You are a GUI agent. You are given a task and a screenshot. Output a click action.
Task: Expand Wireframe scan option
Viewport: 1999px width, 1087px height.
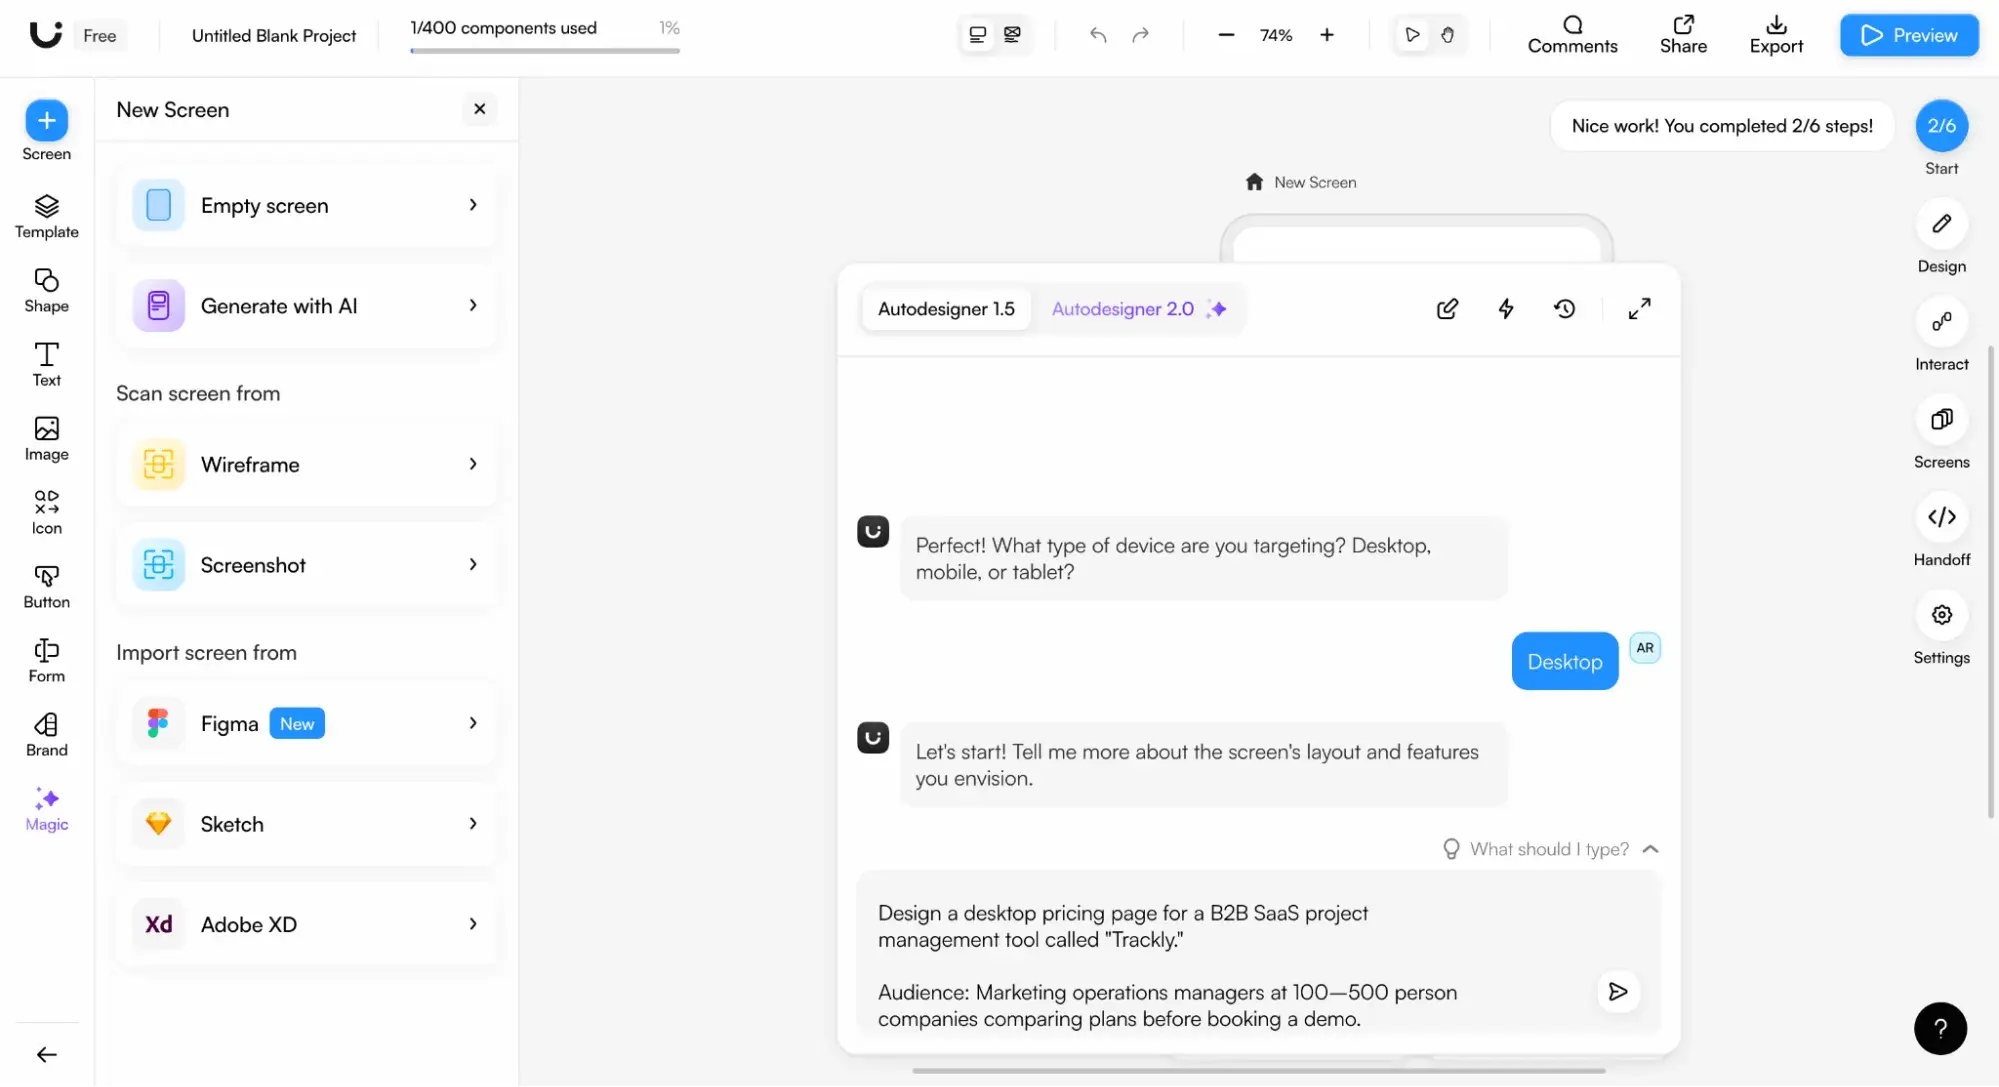306,464
